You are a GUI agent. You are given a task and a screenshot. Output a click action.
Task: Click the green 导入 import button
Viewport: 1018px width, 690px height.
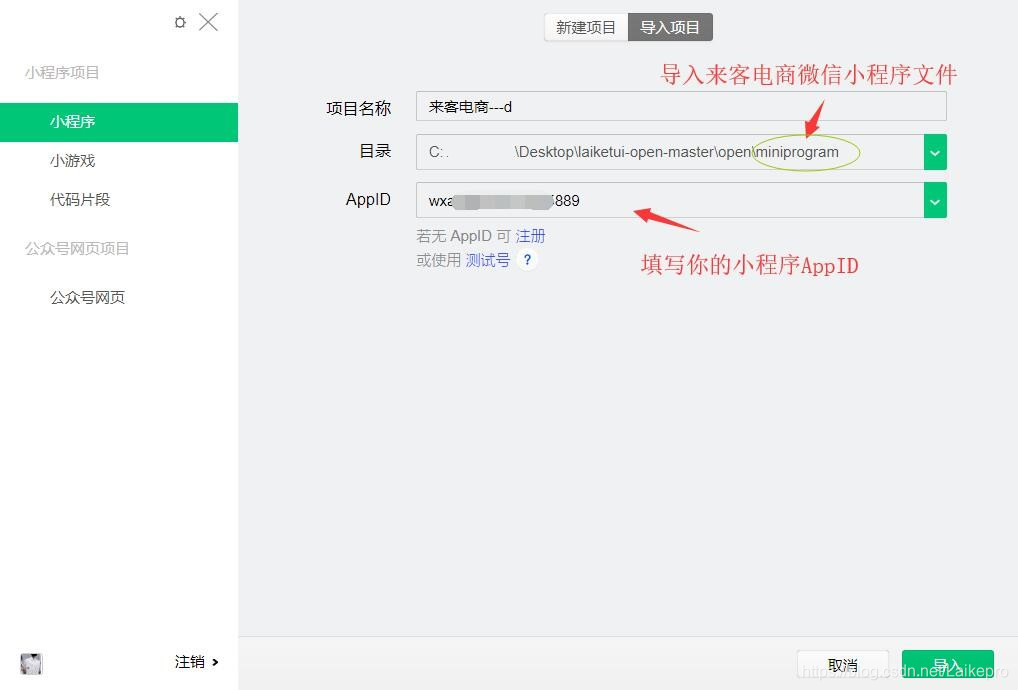[x=946, y=664]
